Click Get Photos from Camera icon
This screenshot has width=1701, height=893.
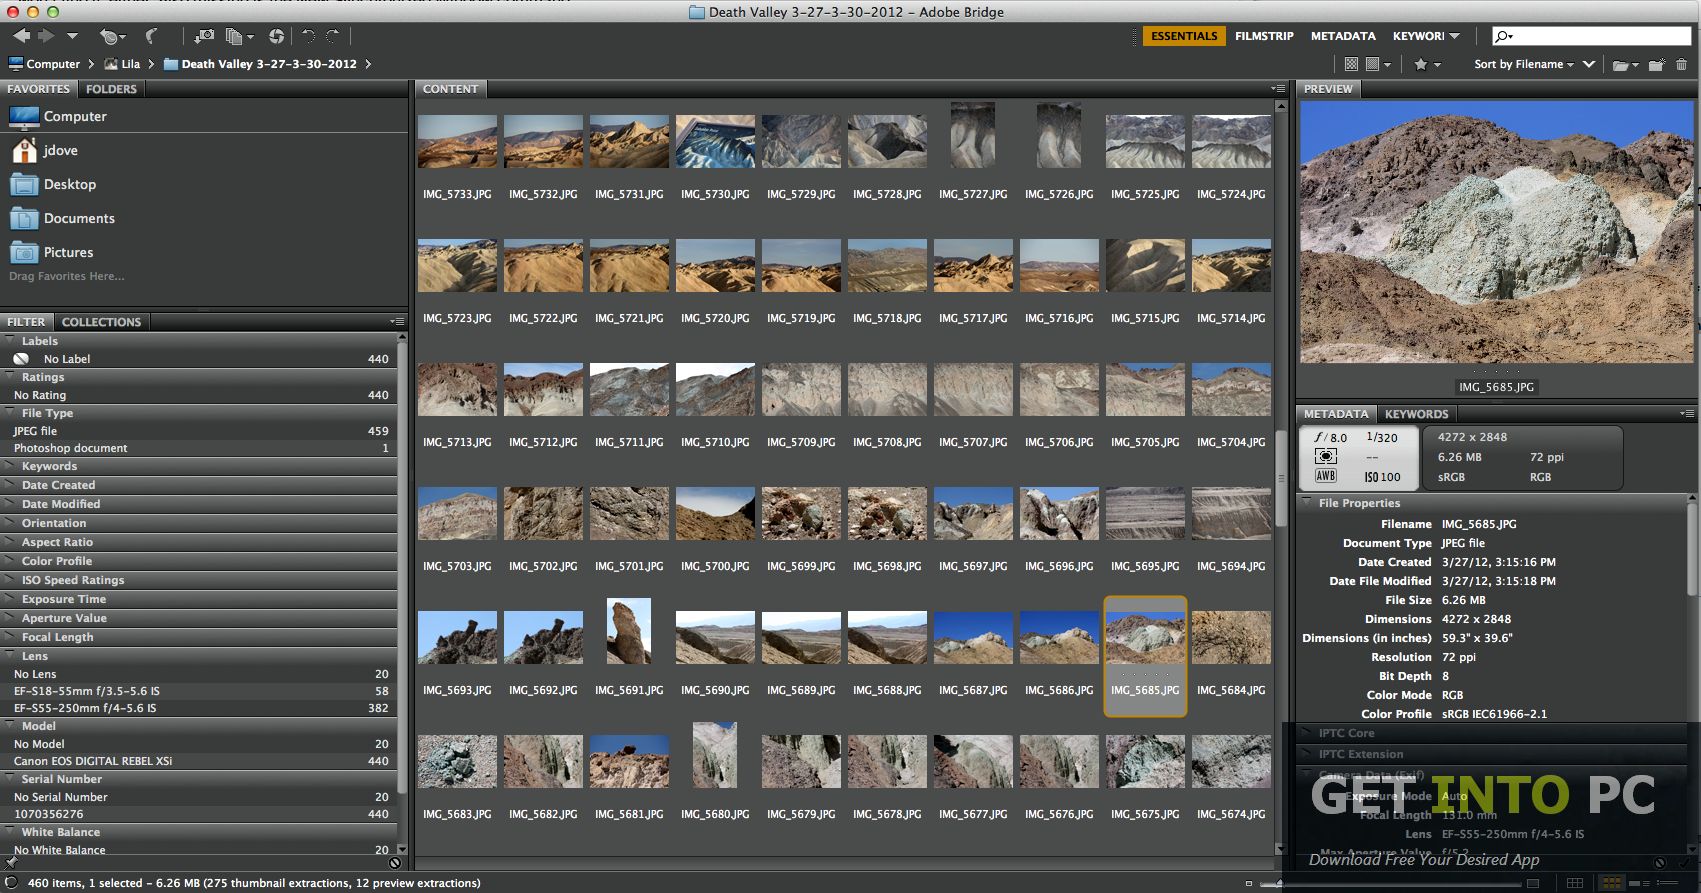(x=204, y=36)
